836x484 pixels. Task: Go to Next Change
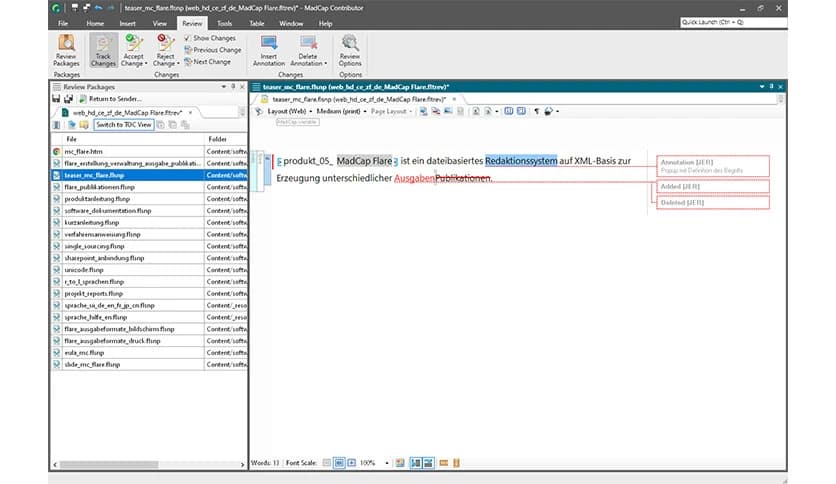click(x=207, y=62)
